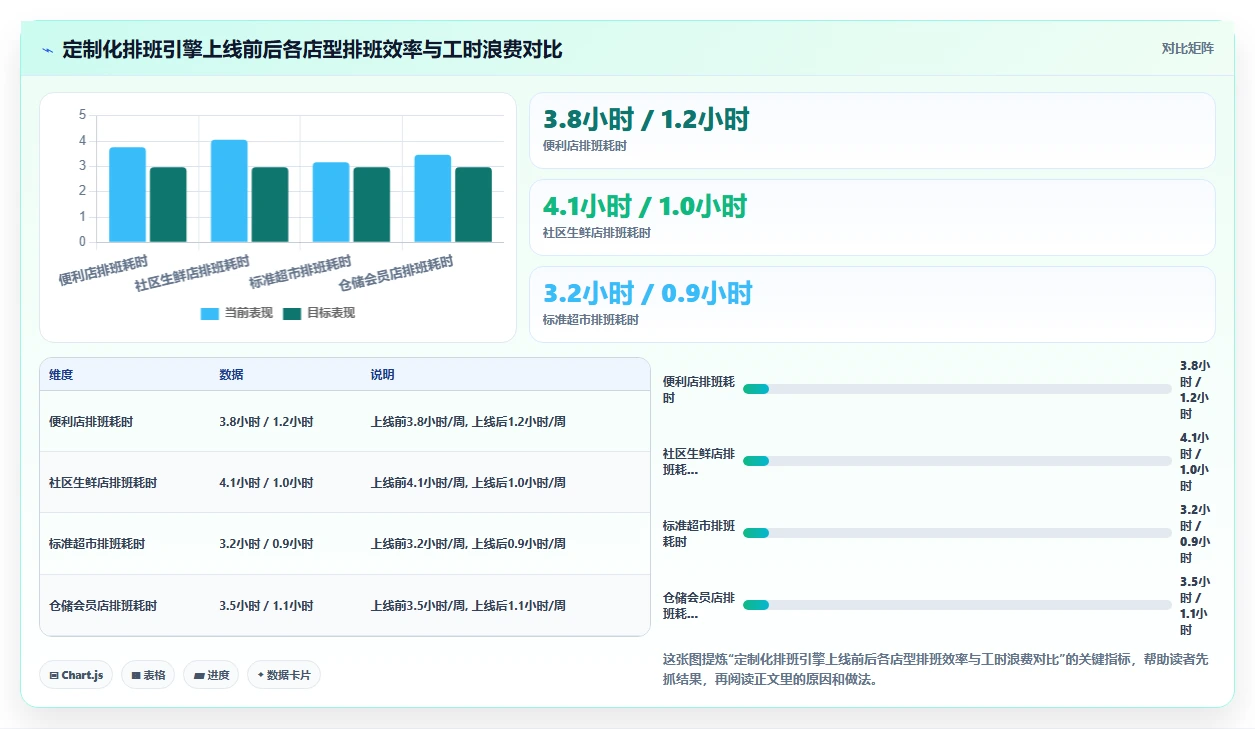Click the chart x-axis label 仓储会员店排班耗时
The height and width of the screenshot is (729, 1255).
click(x=396, y=272)
